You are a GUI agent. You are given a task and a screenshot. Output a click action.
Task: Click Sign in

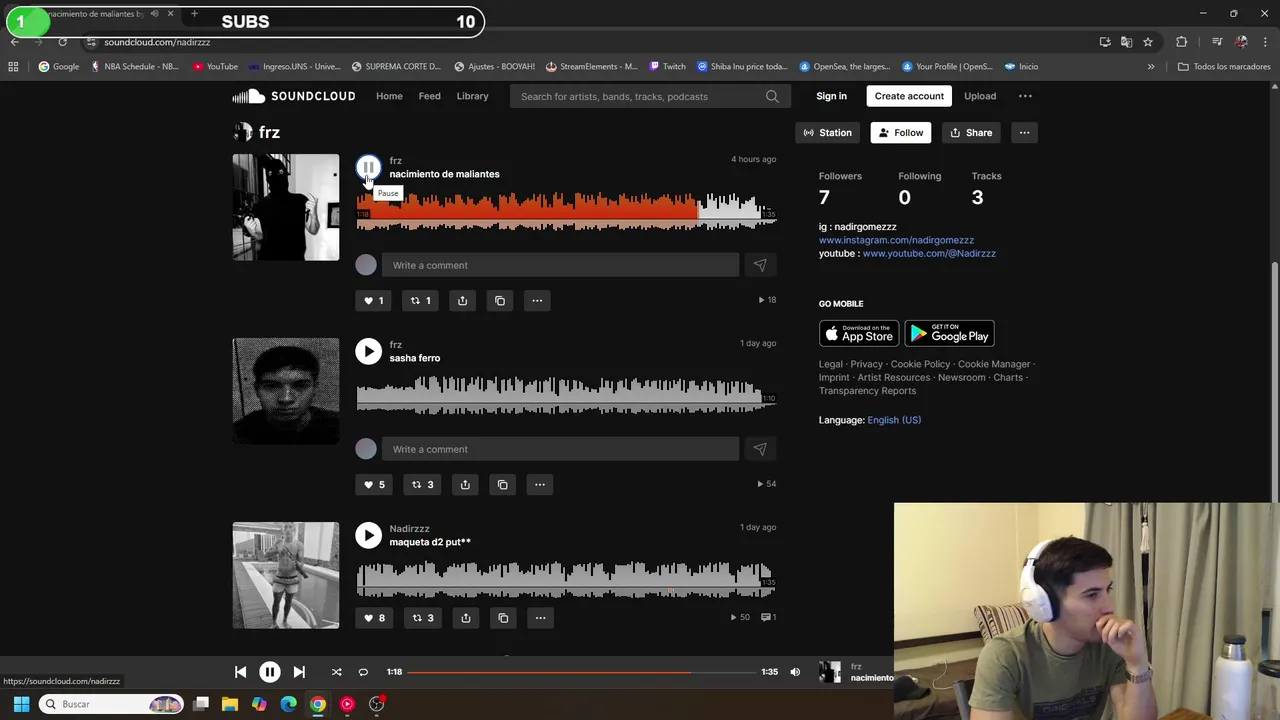(x=831, y=96)
